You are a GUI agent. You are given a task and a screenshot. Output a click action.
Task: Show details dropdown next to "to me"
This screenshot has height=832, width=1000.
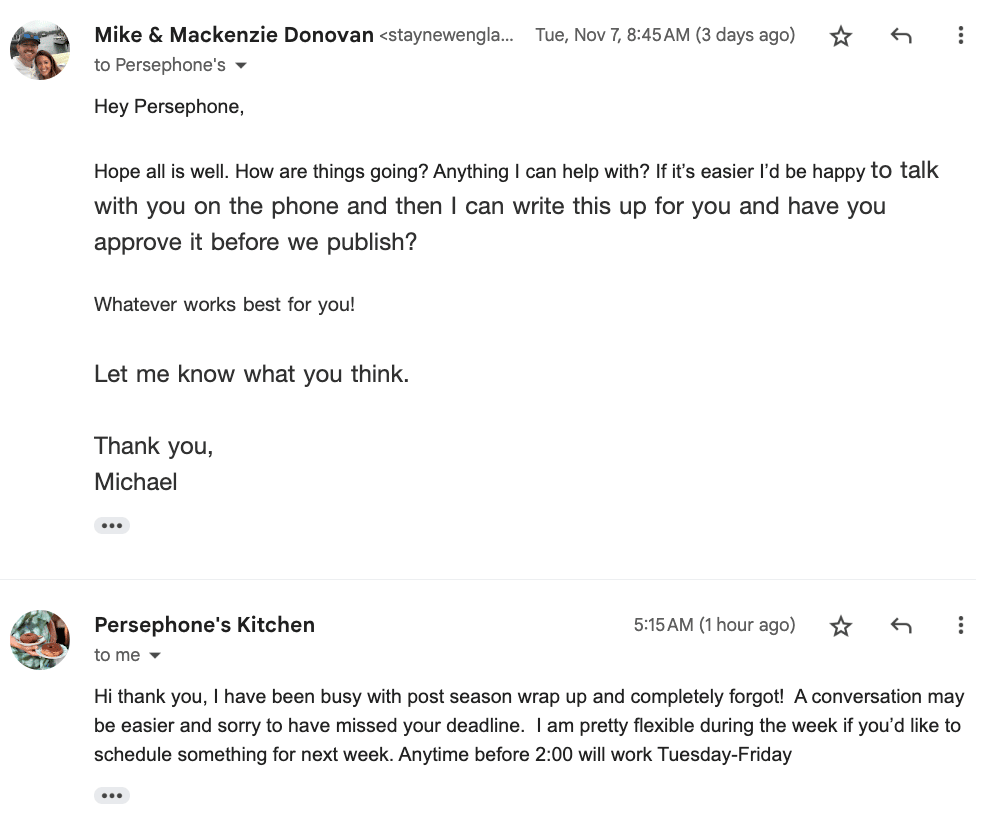155,656
